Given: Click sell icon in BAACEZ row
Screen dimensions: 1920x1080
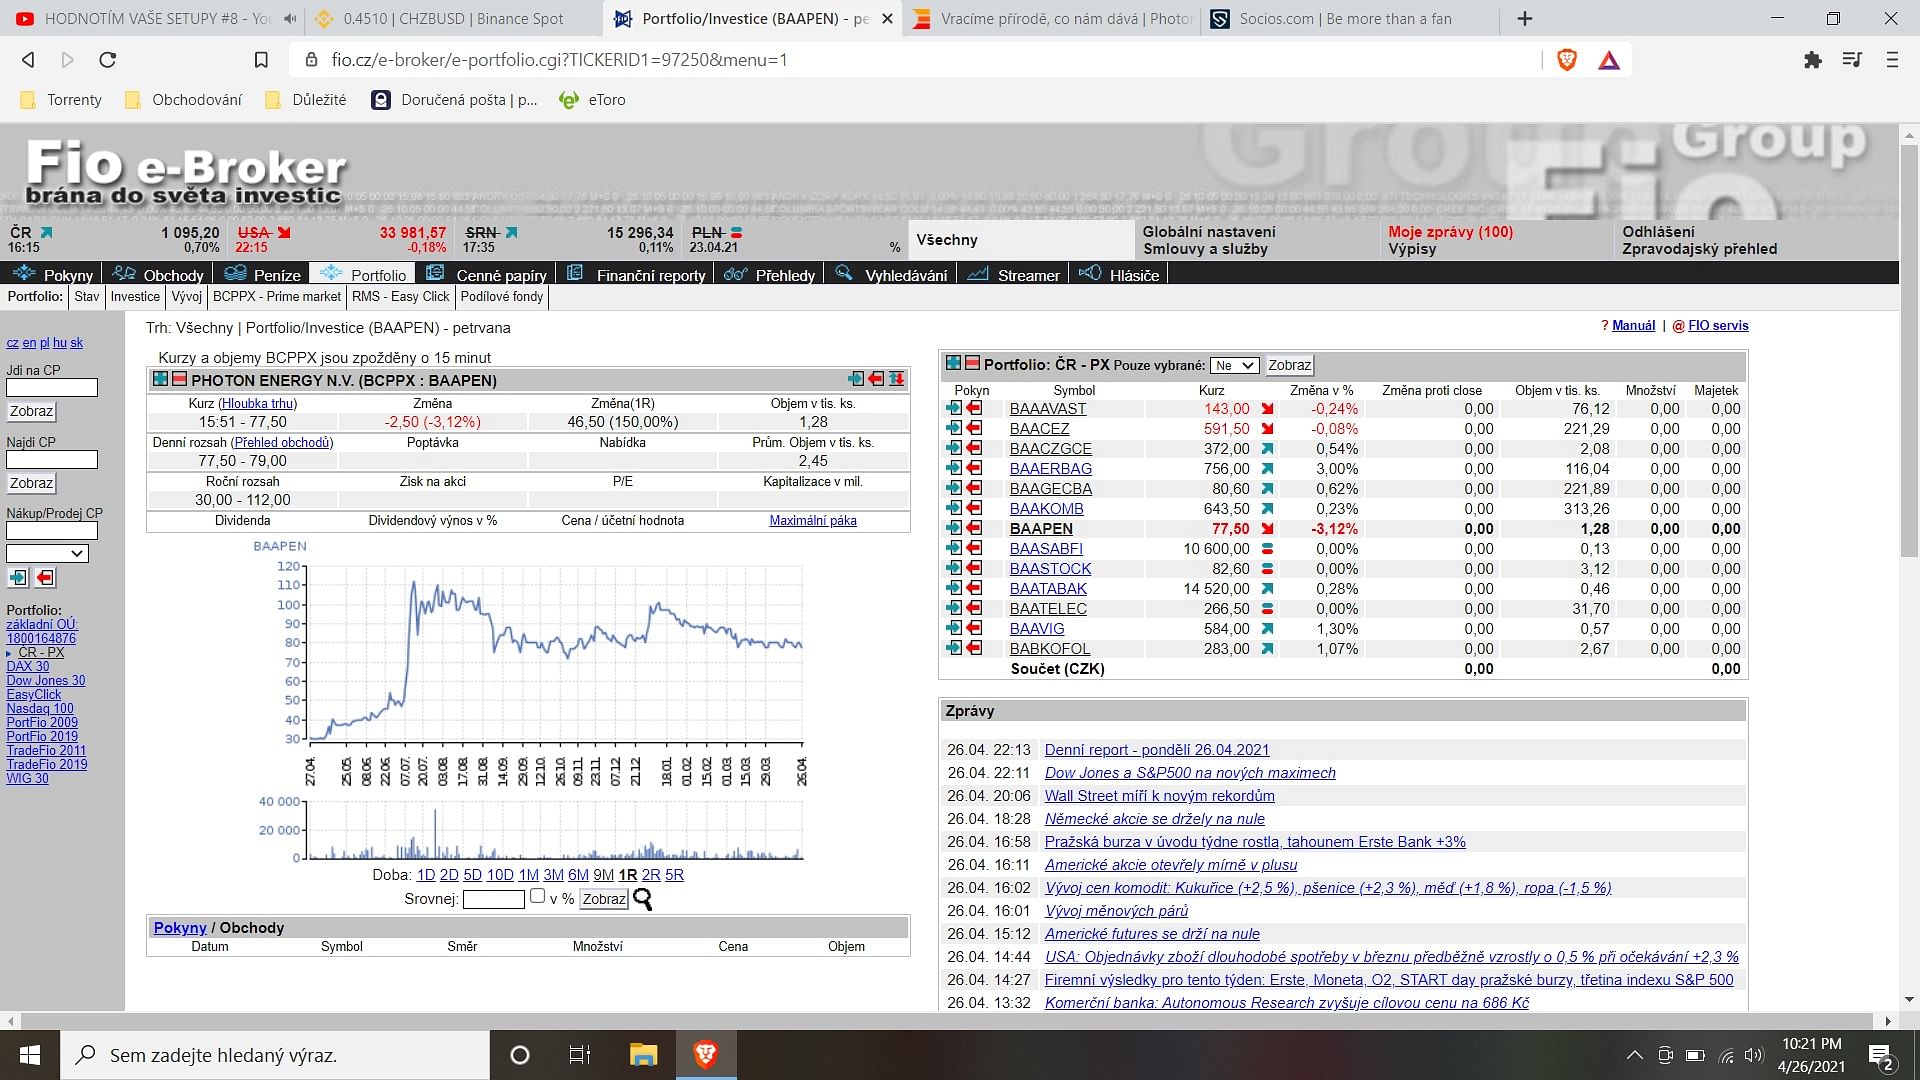Looking at the screenshot, I should tap(974, 428).
